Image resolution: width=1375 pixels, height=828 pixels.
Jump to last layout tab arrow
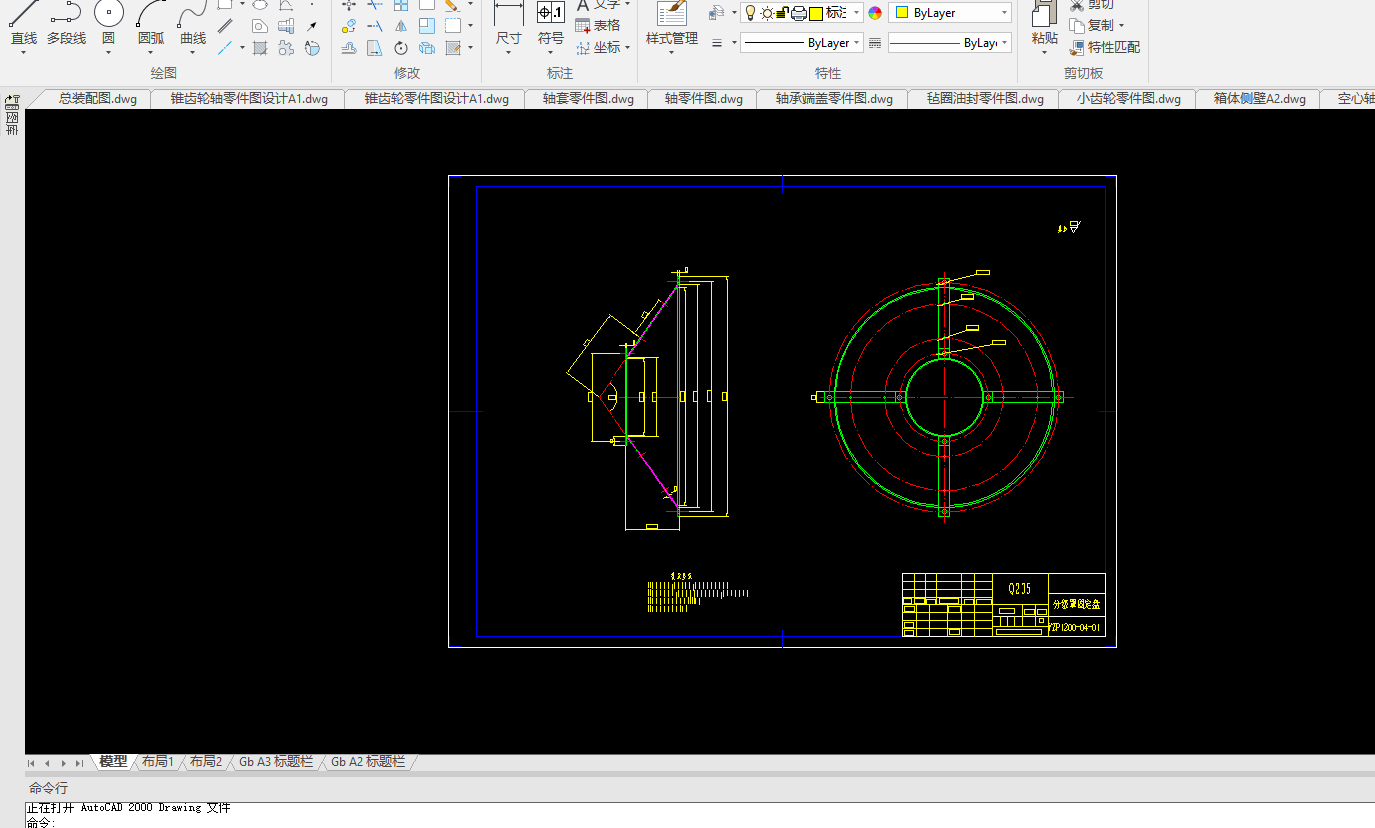click(79, 763)
